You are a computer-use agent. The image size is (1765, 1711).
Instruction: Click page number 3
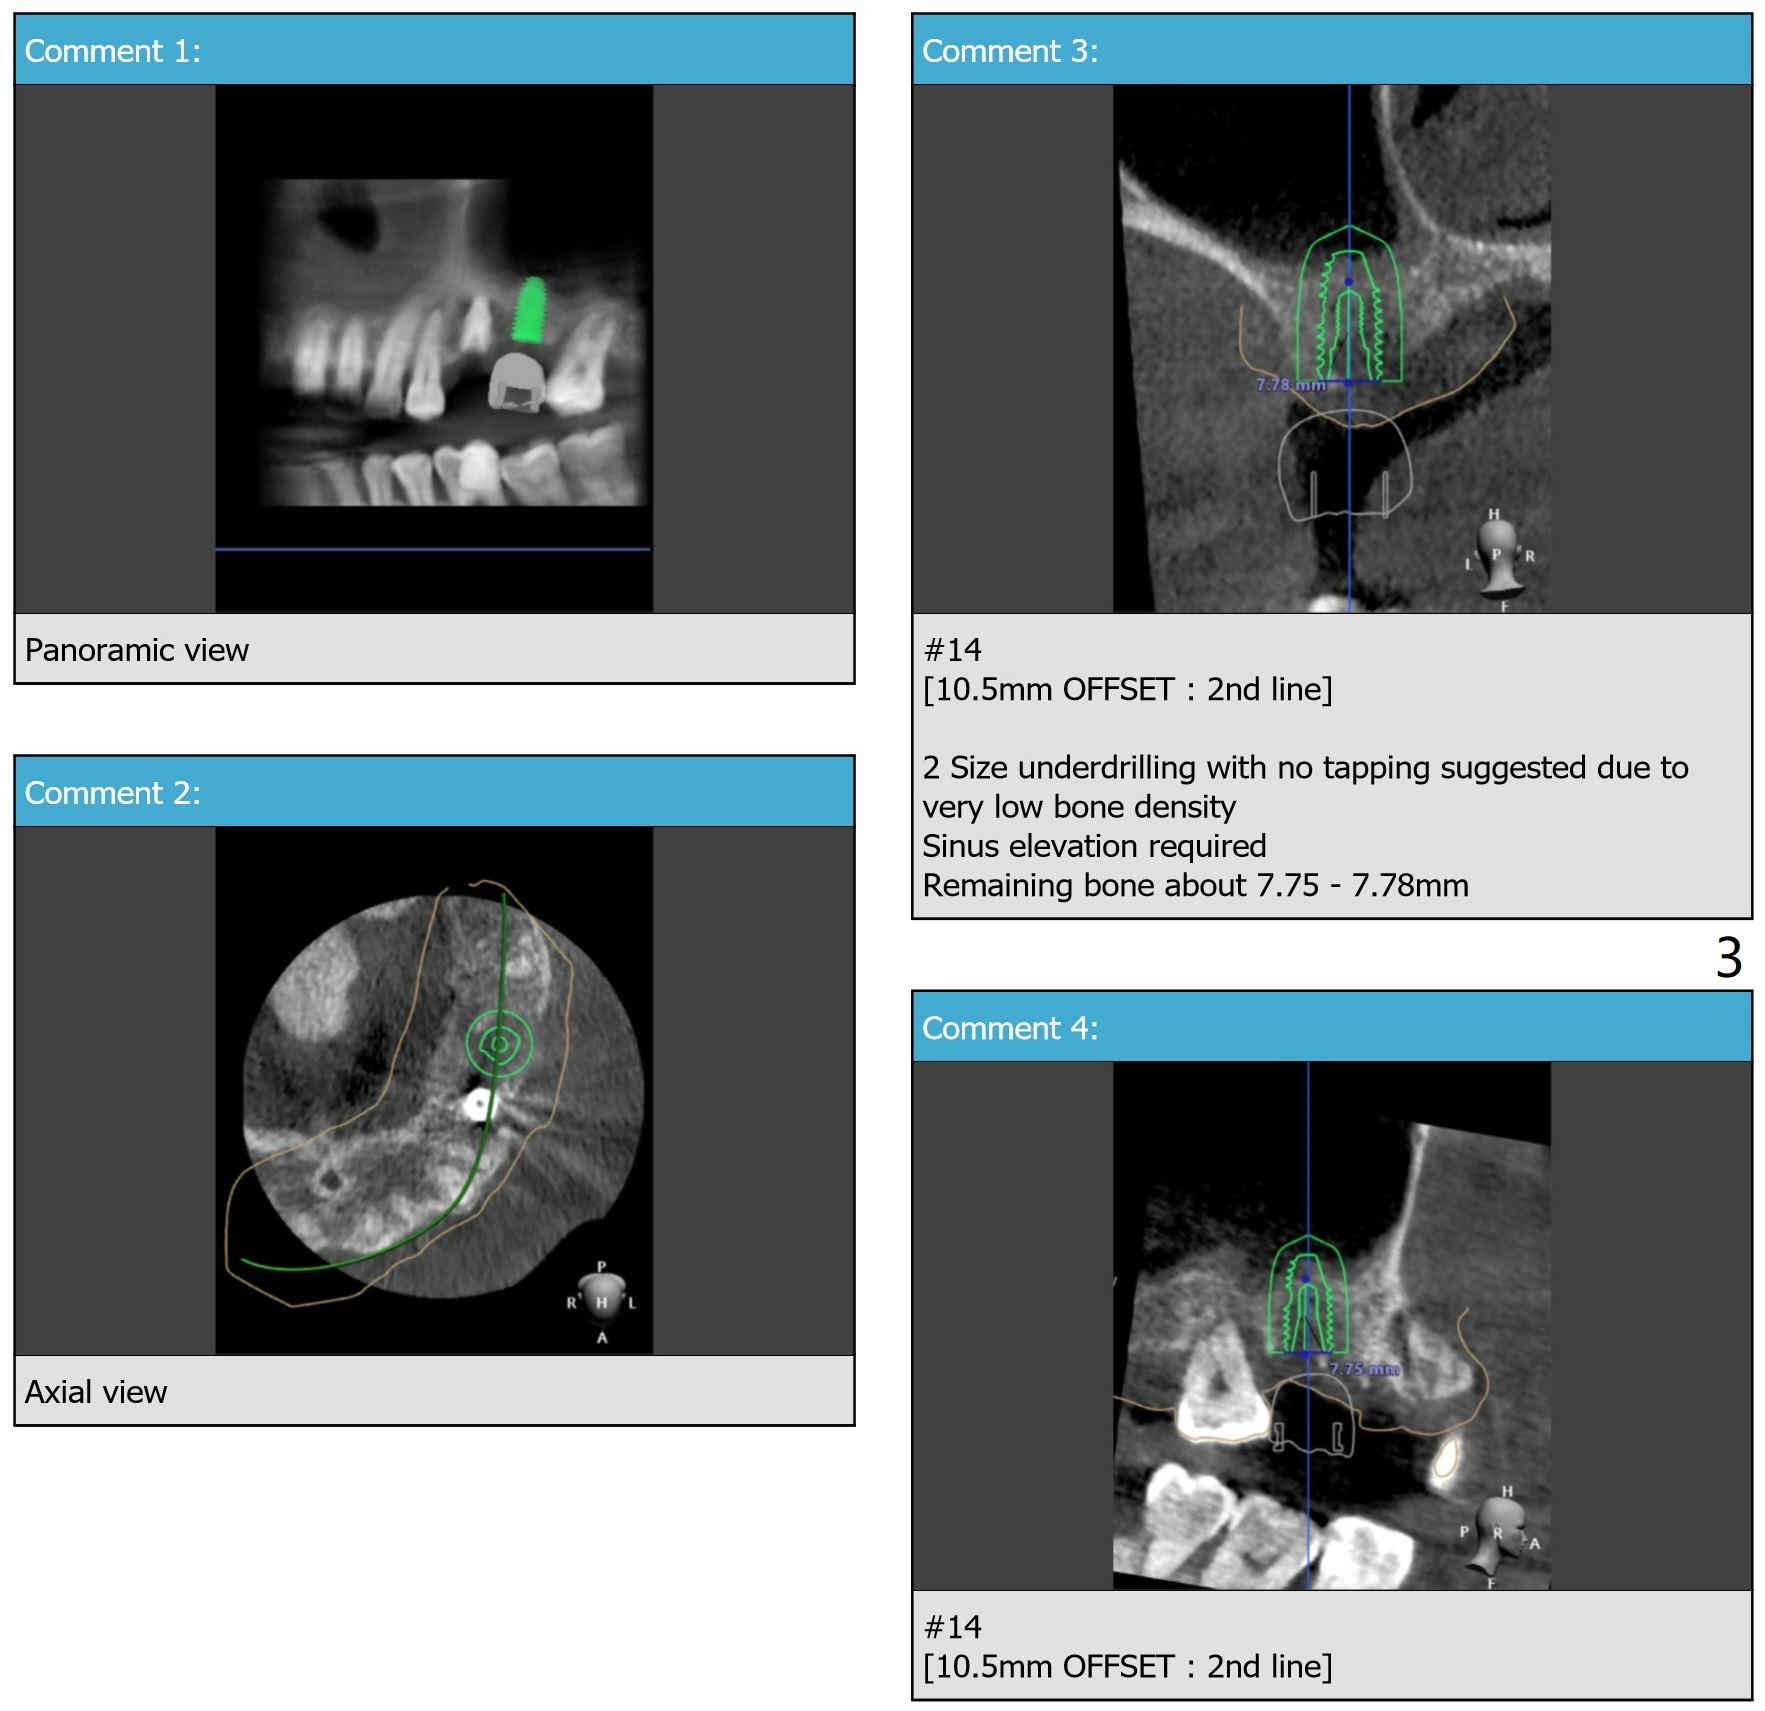[1728, 957]
